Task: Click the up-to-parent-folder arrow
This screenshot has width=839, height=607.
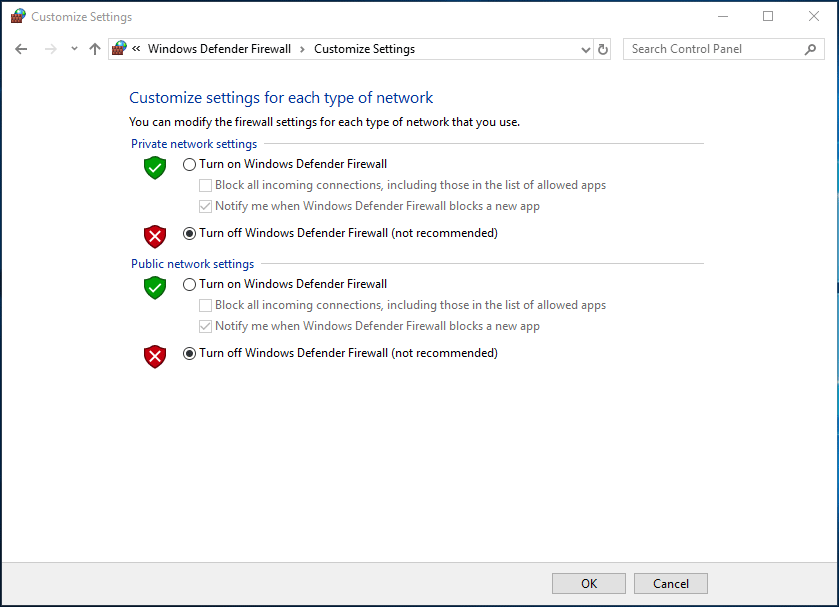Action: tap(95, 48)
